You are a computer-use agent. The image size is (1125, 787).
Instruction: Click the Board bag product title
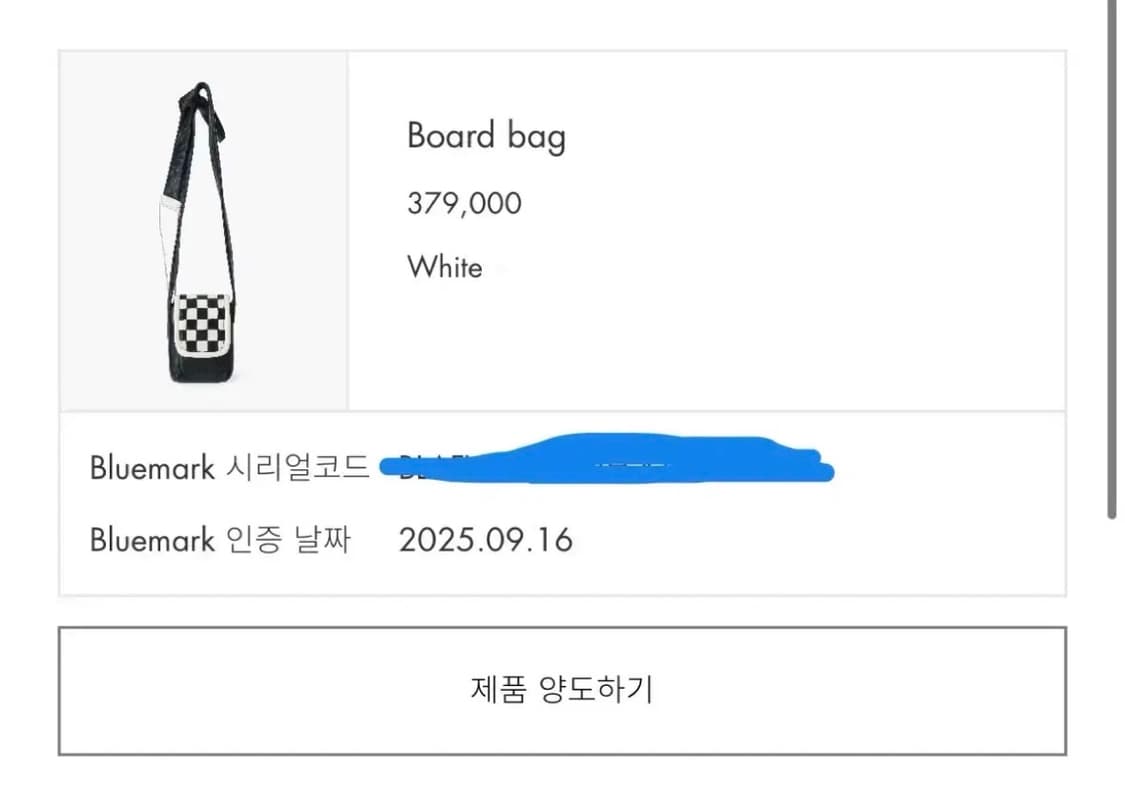(487, 136)
